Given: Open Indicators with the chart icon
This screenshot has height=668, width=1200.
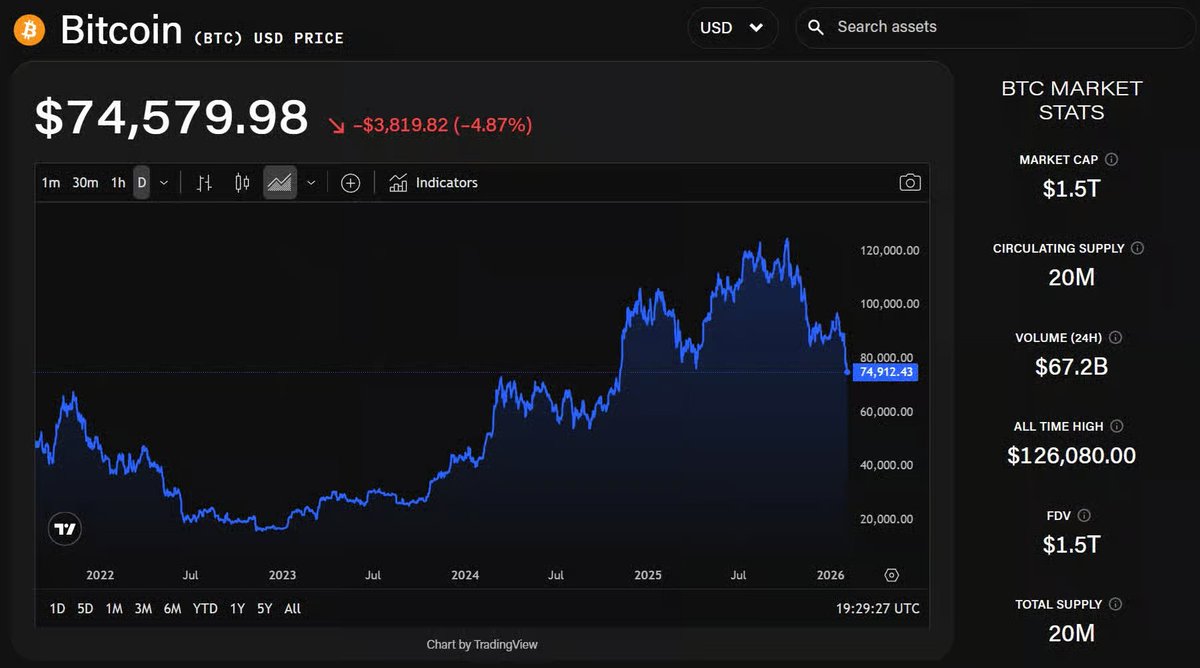Looking at the screenshot, I should coord(396,182).
